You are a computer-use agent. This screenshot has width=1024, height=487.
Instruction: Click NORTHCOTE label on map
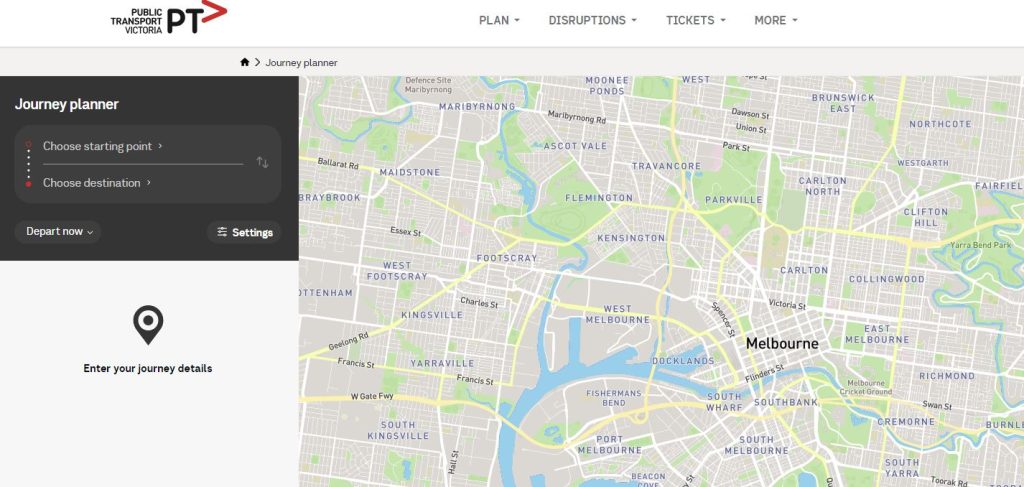tap(940, 124)
